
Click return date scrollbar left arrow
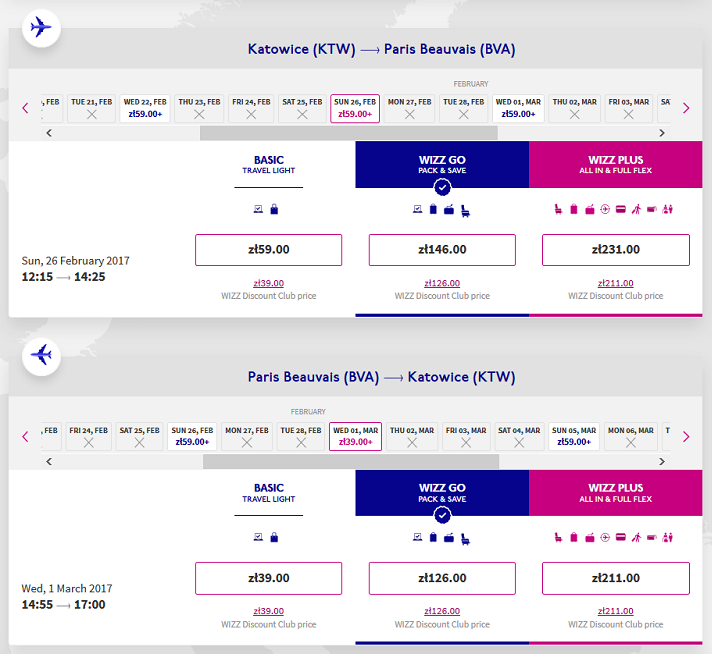[49, 461]
